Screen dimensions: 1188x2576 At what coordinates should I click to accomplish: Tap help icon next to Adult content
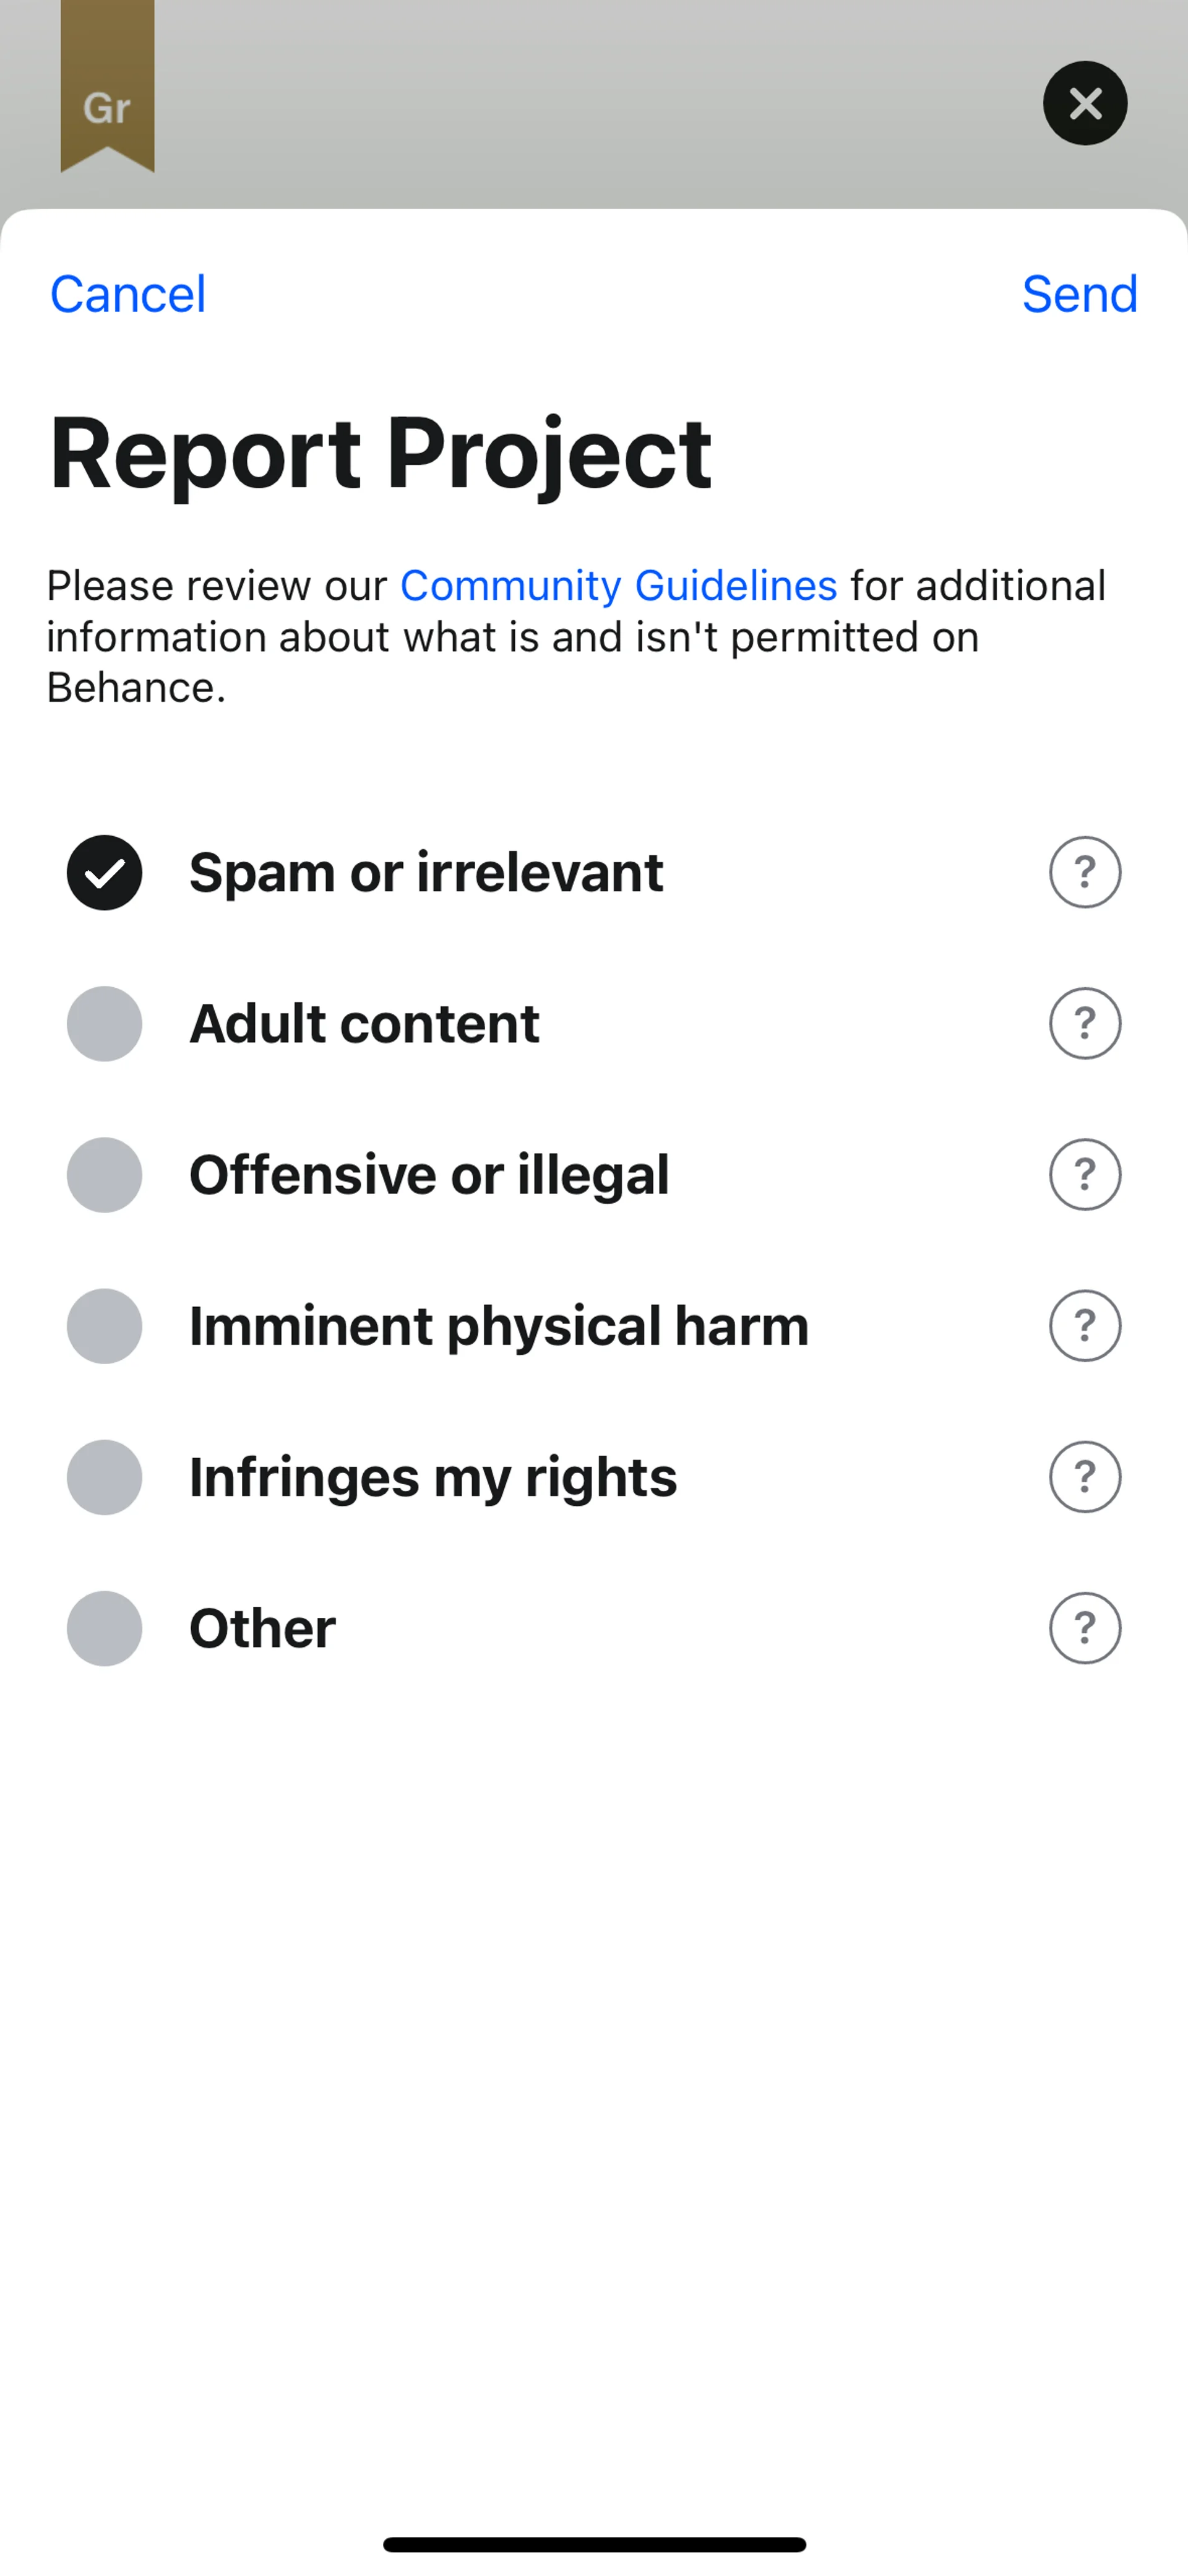pos(1084,1023)
